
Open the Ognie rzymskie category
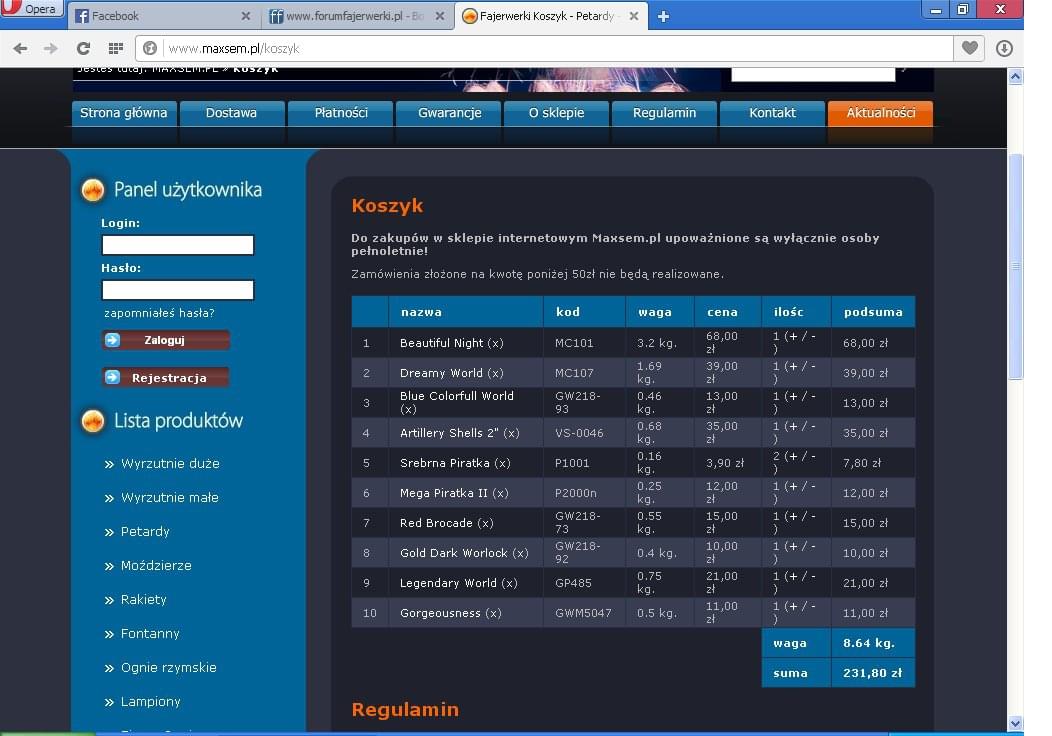tap(168, 668)
